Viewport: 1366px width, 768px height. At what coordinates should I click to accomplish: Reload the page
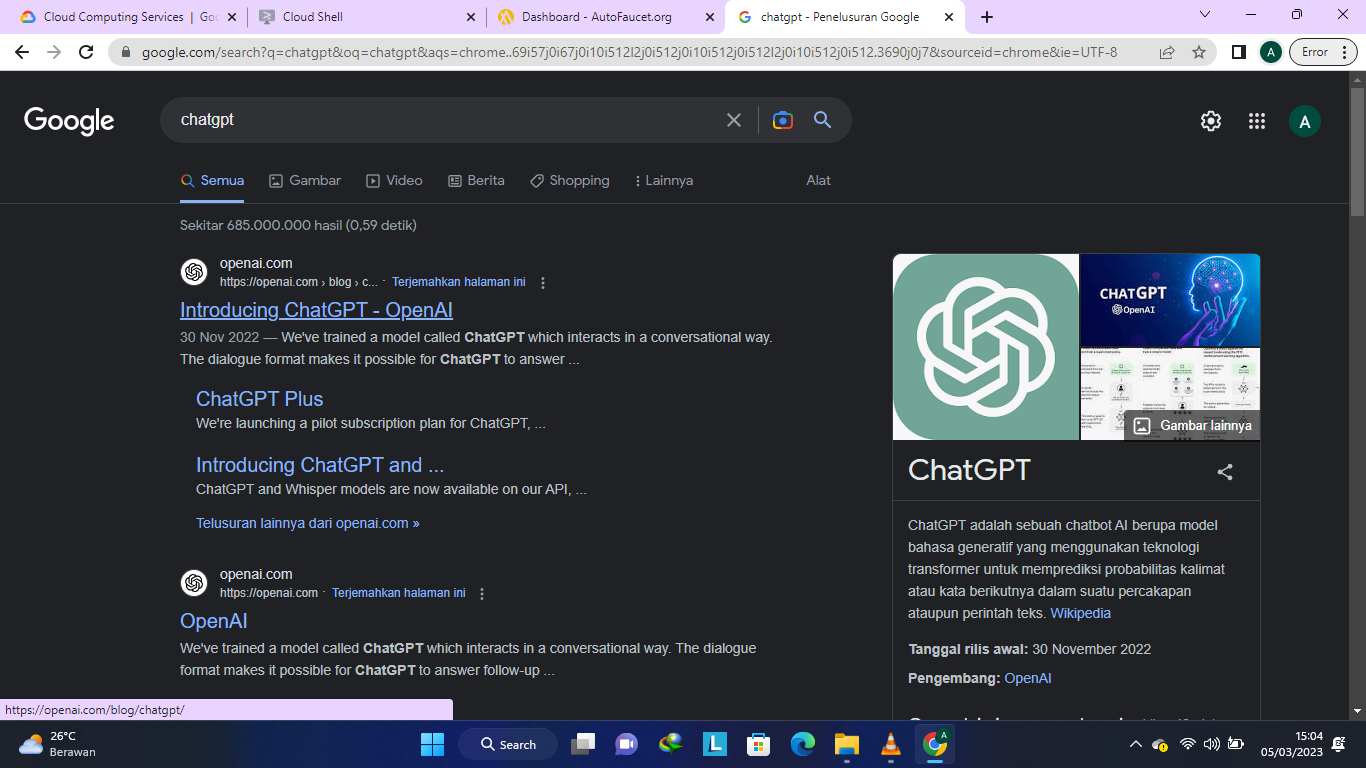coord(86,52)
